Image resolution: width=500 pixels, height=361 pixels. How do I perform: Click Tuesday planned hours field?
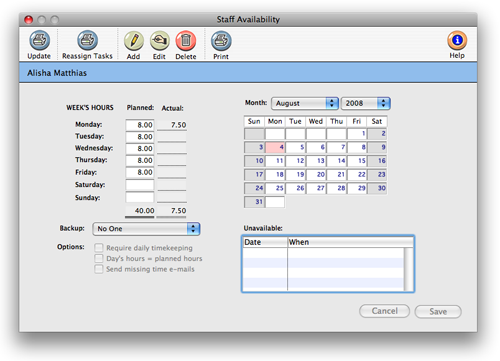pos(140,137)
